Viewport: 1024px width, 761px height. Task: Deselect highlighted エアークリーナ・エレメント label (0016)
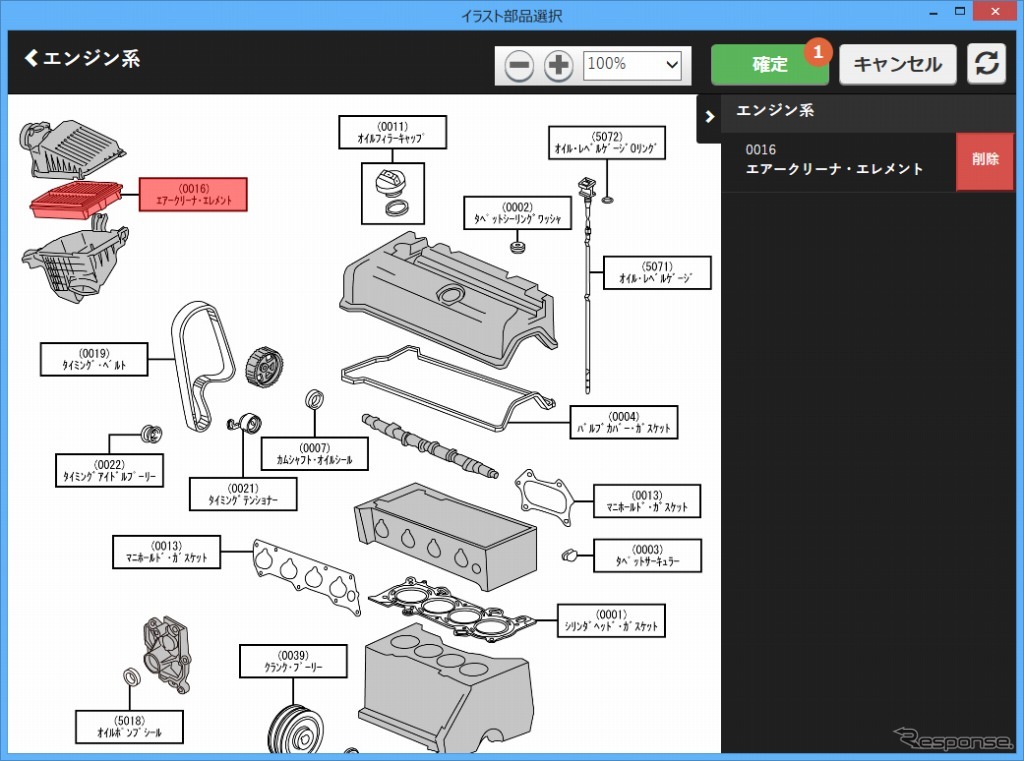click(x=193, y=194)
